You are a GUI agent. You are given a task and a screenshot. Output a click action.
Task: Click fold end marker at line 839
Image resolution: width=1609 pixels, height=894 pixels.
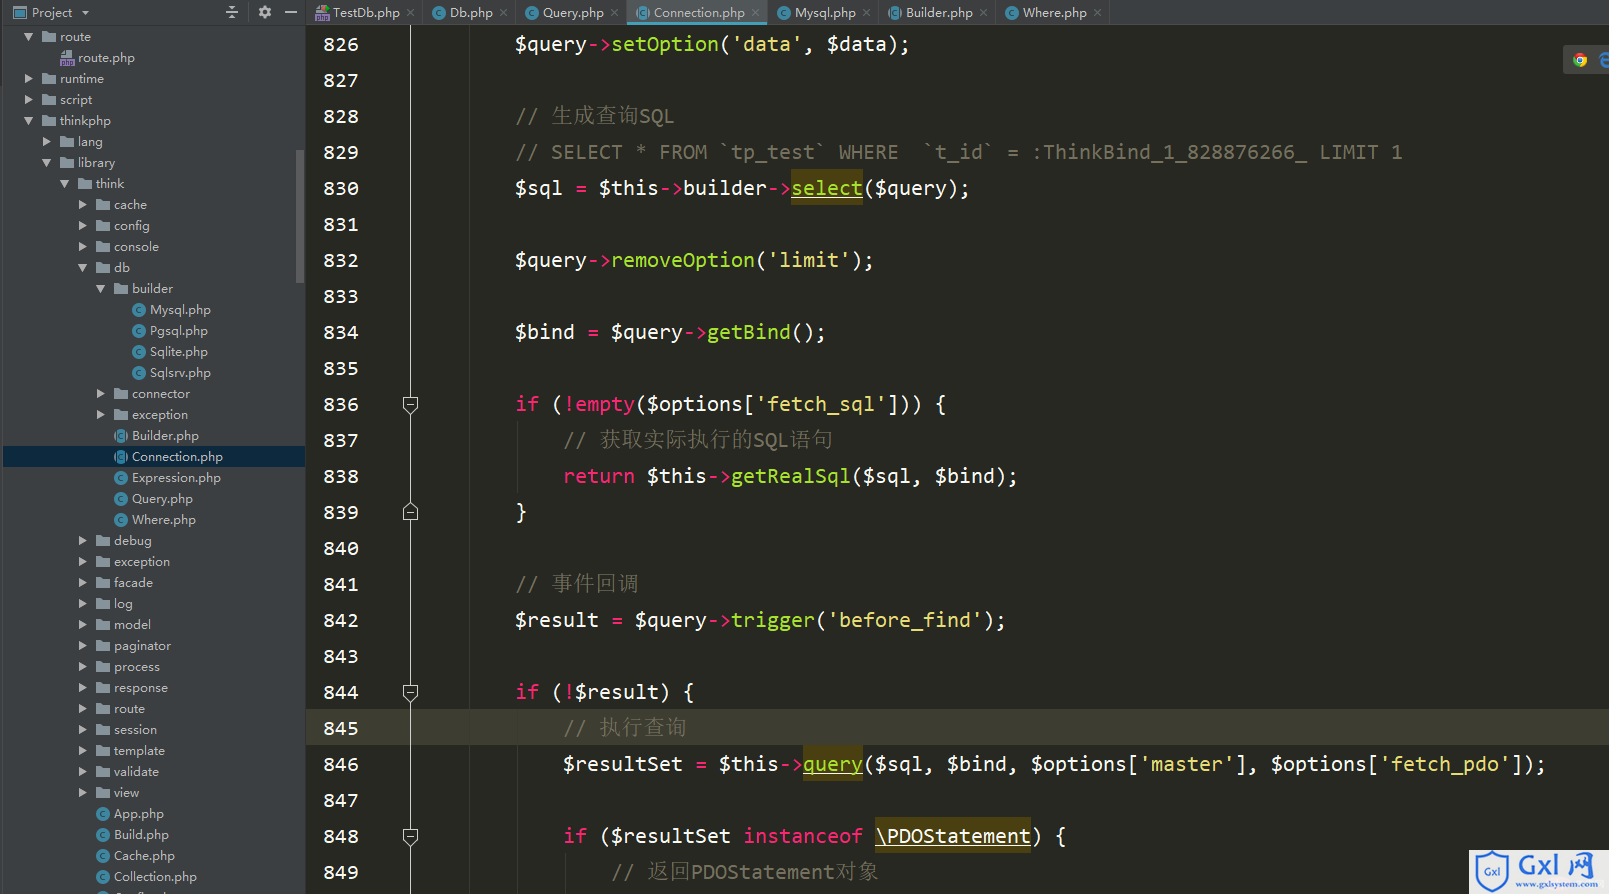tap(410, 512)
